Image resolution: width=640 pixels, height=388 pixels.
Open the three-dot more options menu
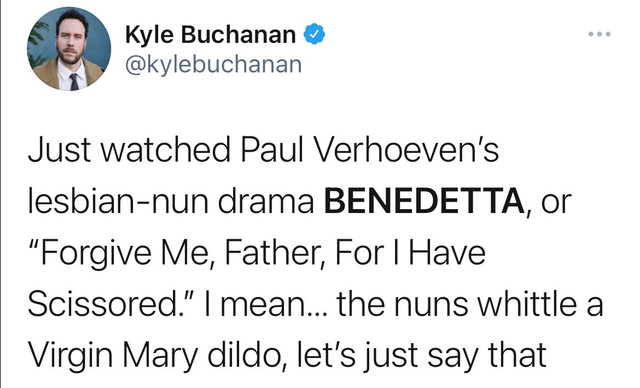pos(599,34)
